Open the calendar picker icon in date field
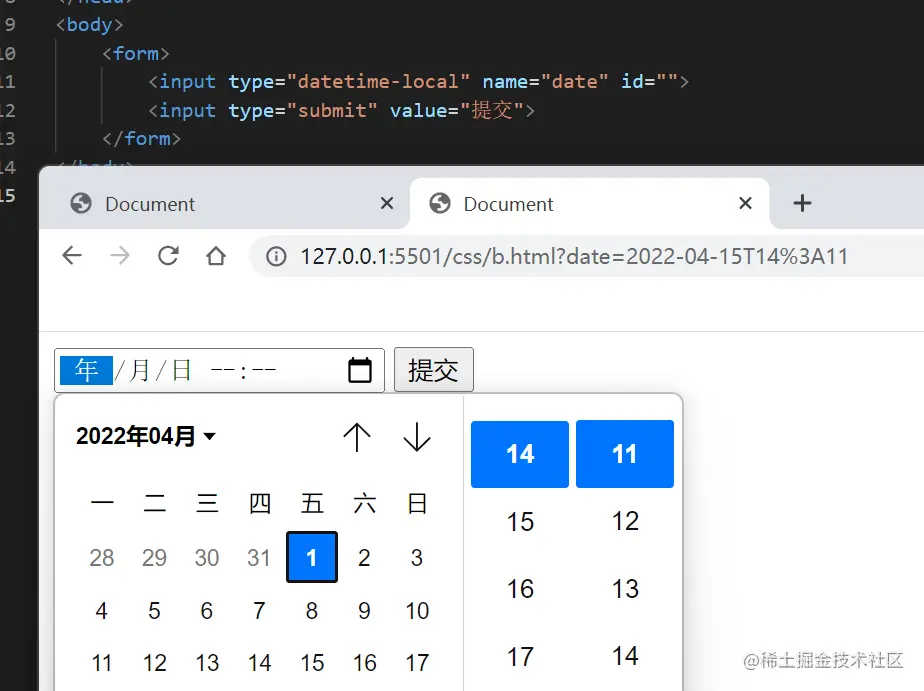 (359, 370)
